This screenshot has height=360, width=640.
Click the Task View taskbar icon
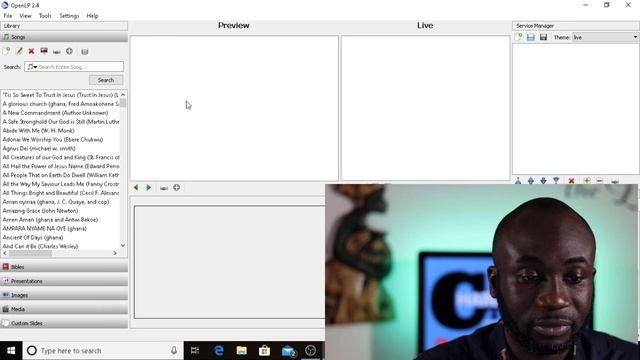195,351
